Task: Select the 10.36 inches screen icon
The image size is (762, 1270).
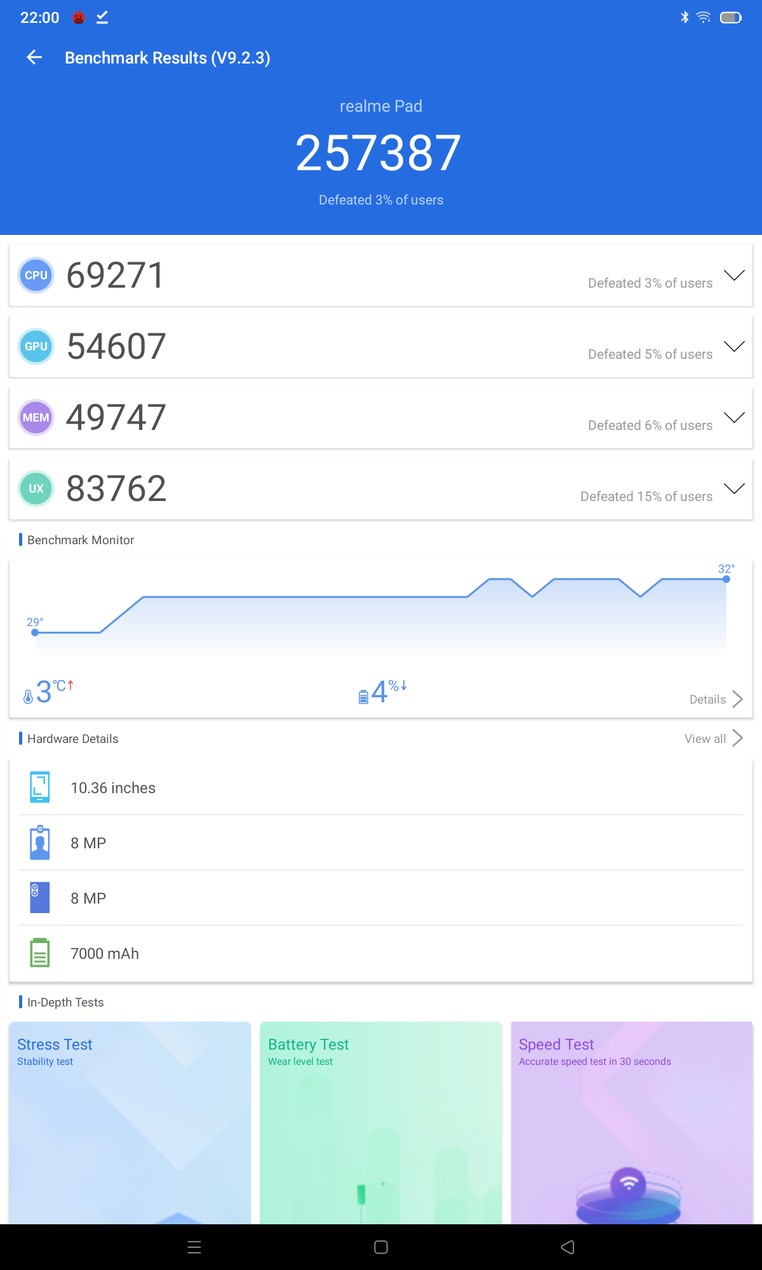Action: [39, 787]
